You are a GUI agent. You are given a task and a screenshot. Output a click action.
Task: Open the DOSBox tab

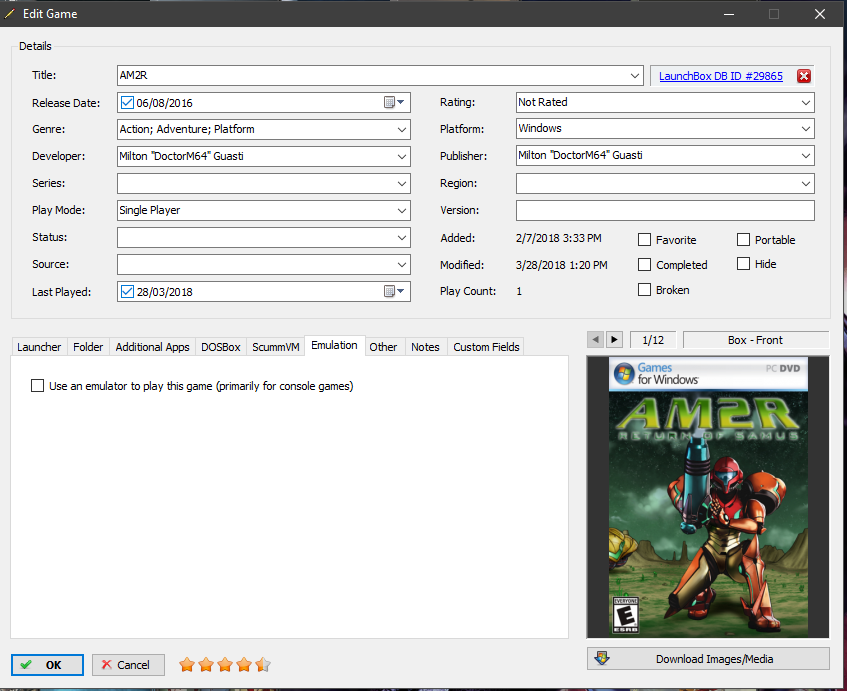[x=221, y=347]
